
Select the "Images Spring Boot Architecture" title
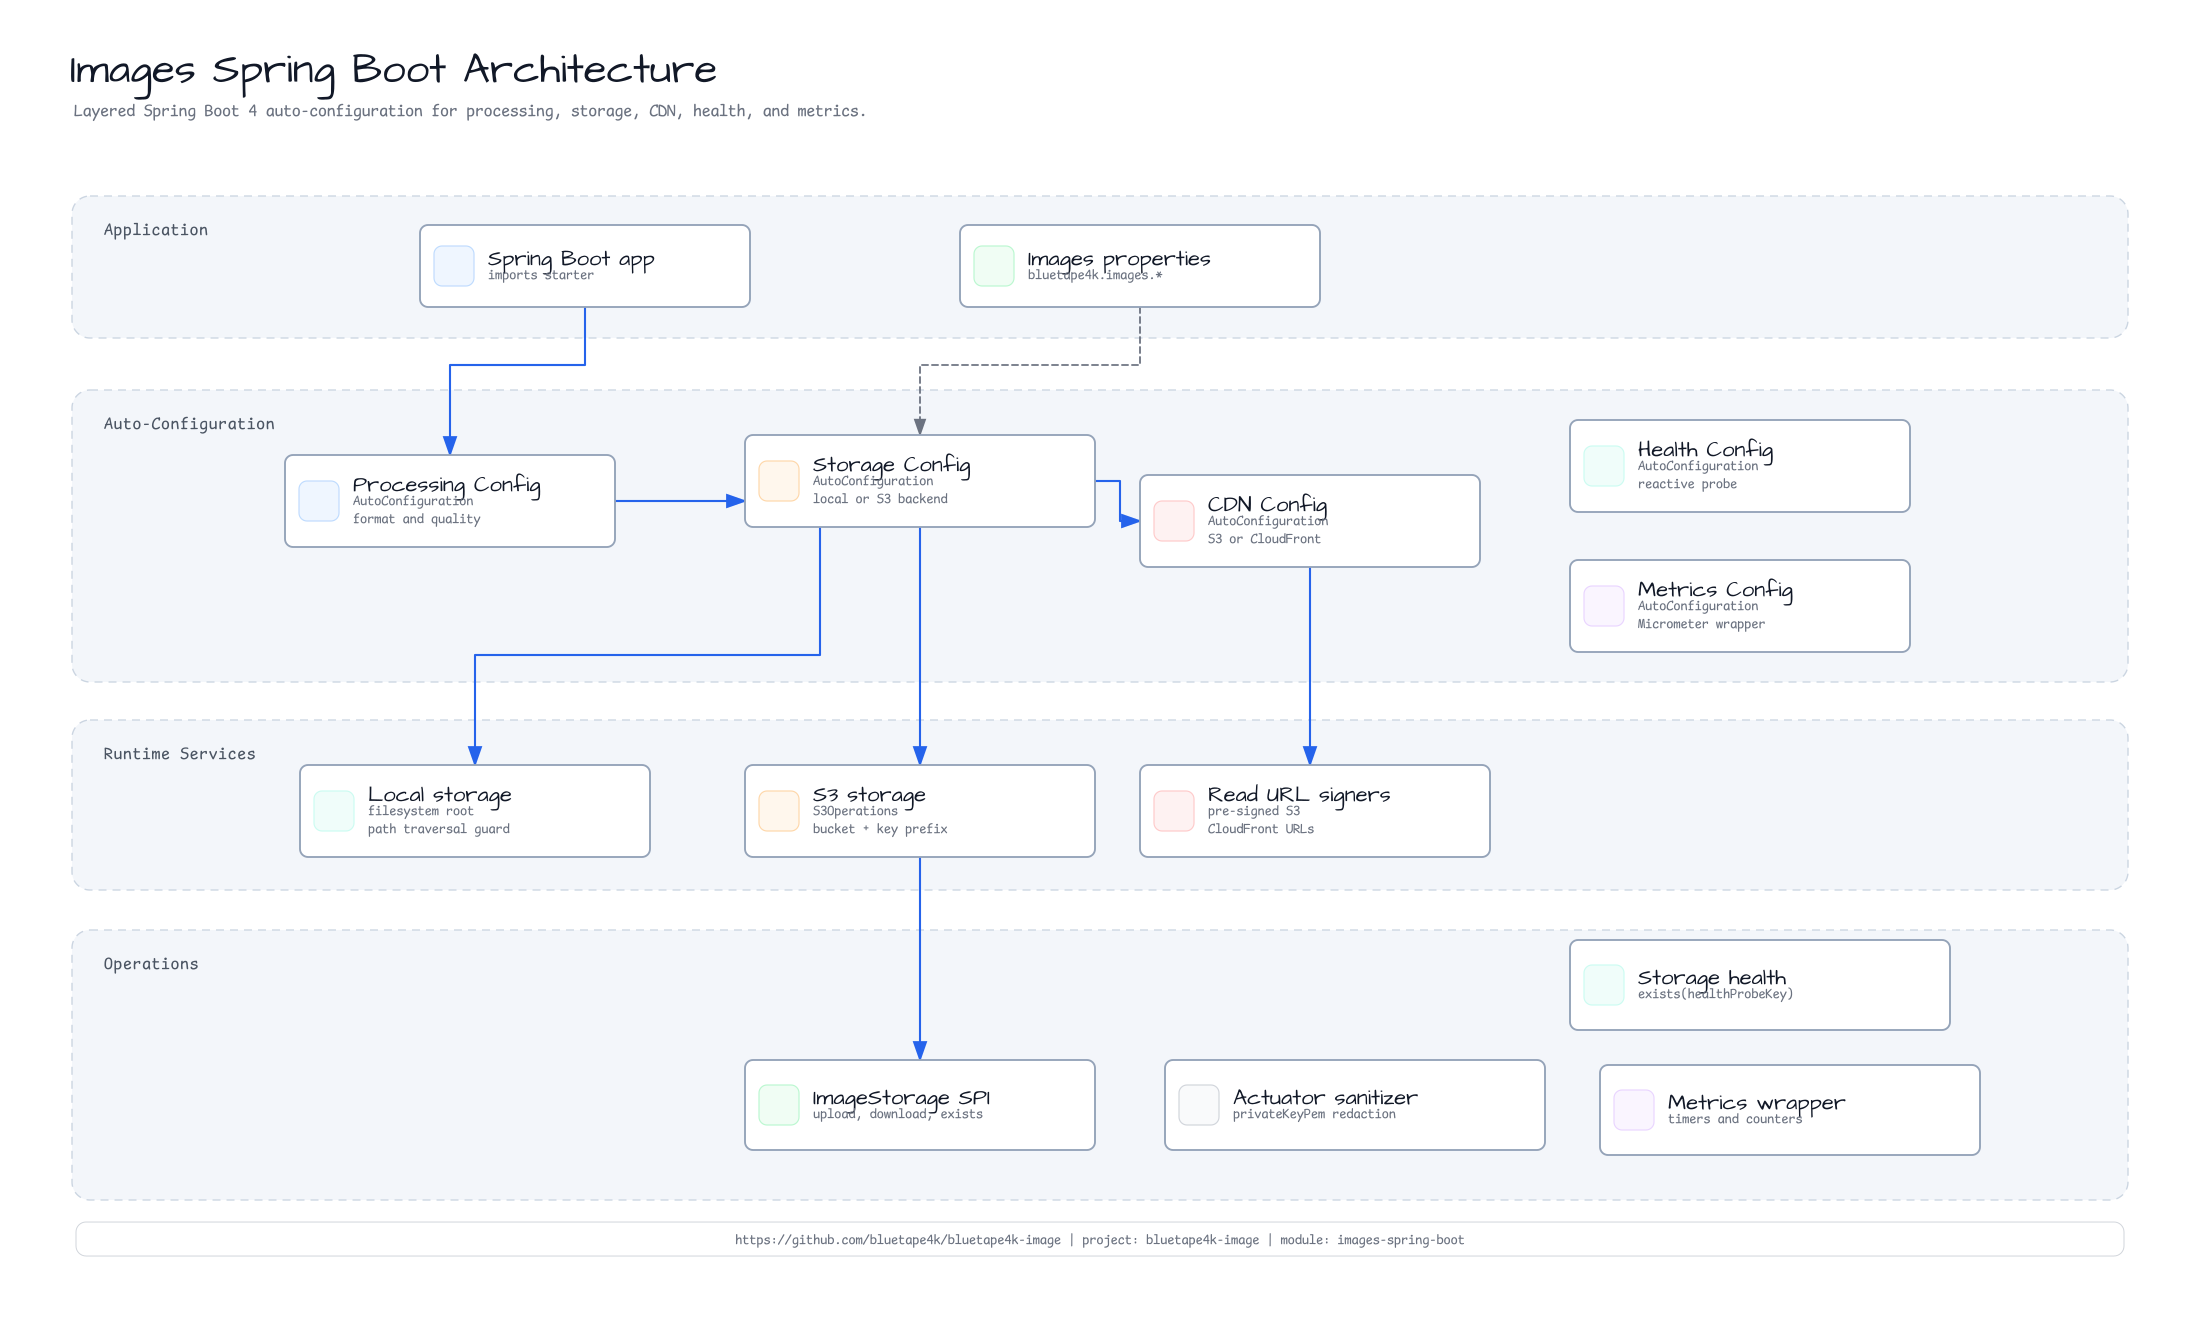pyautogui.click(x=393, y=71)
